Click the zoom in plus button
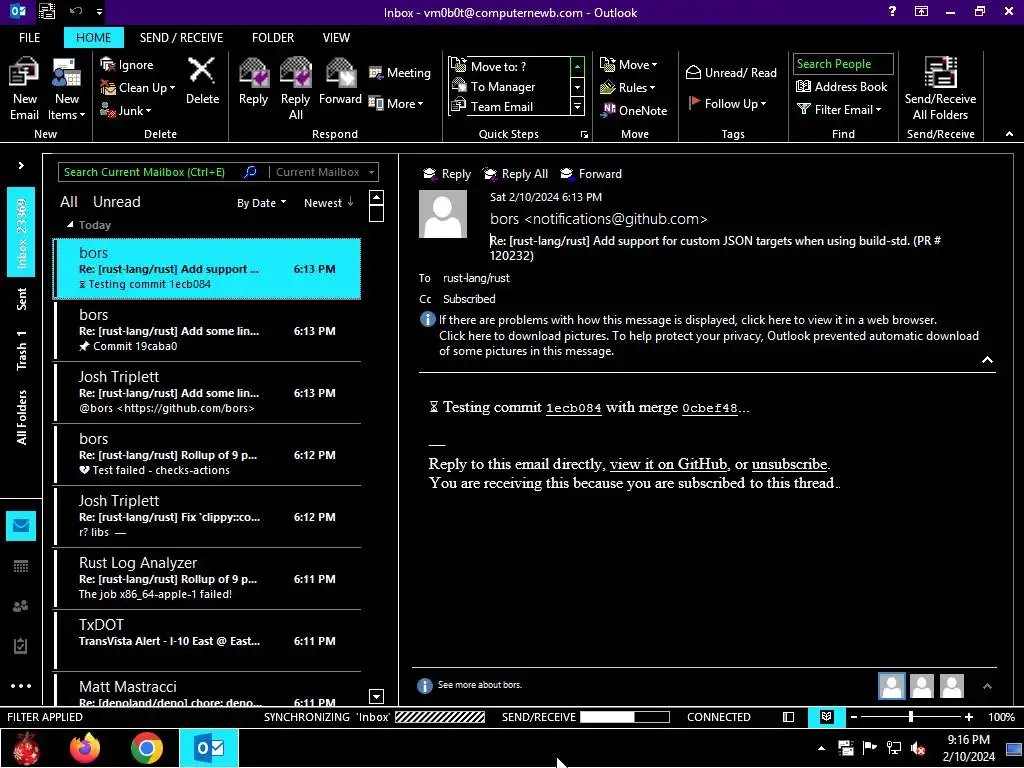 coord(968,717)
